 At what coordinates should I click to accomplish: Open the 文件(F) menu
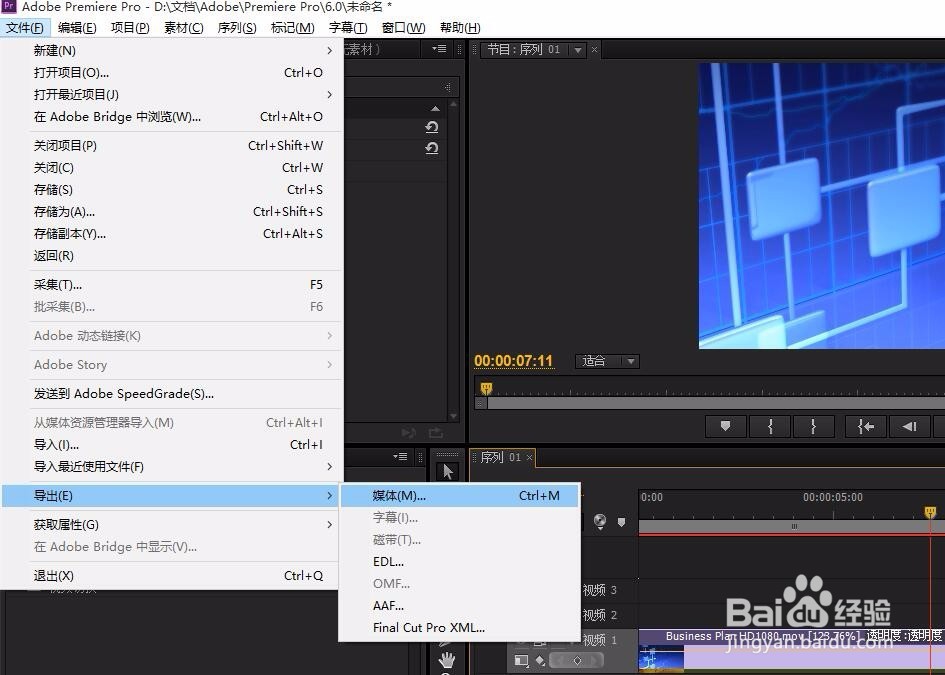click(x=25, y=28)
